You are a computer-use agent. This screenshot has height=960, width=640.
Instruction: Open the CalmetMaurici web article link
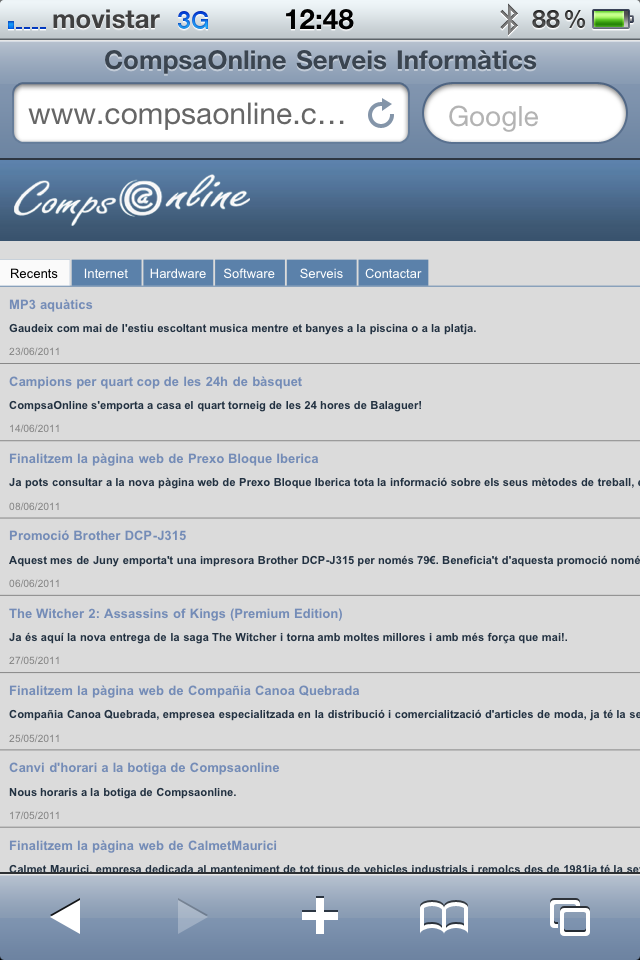click(x=143, y=846)
